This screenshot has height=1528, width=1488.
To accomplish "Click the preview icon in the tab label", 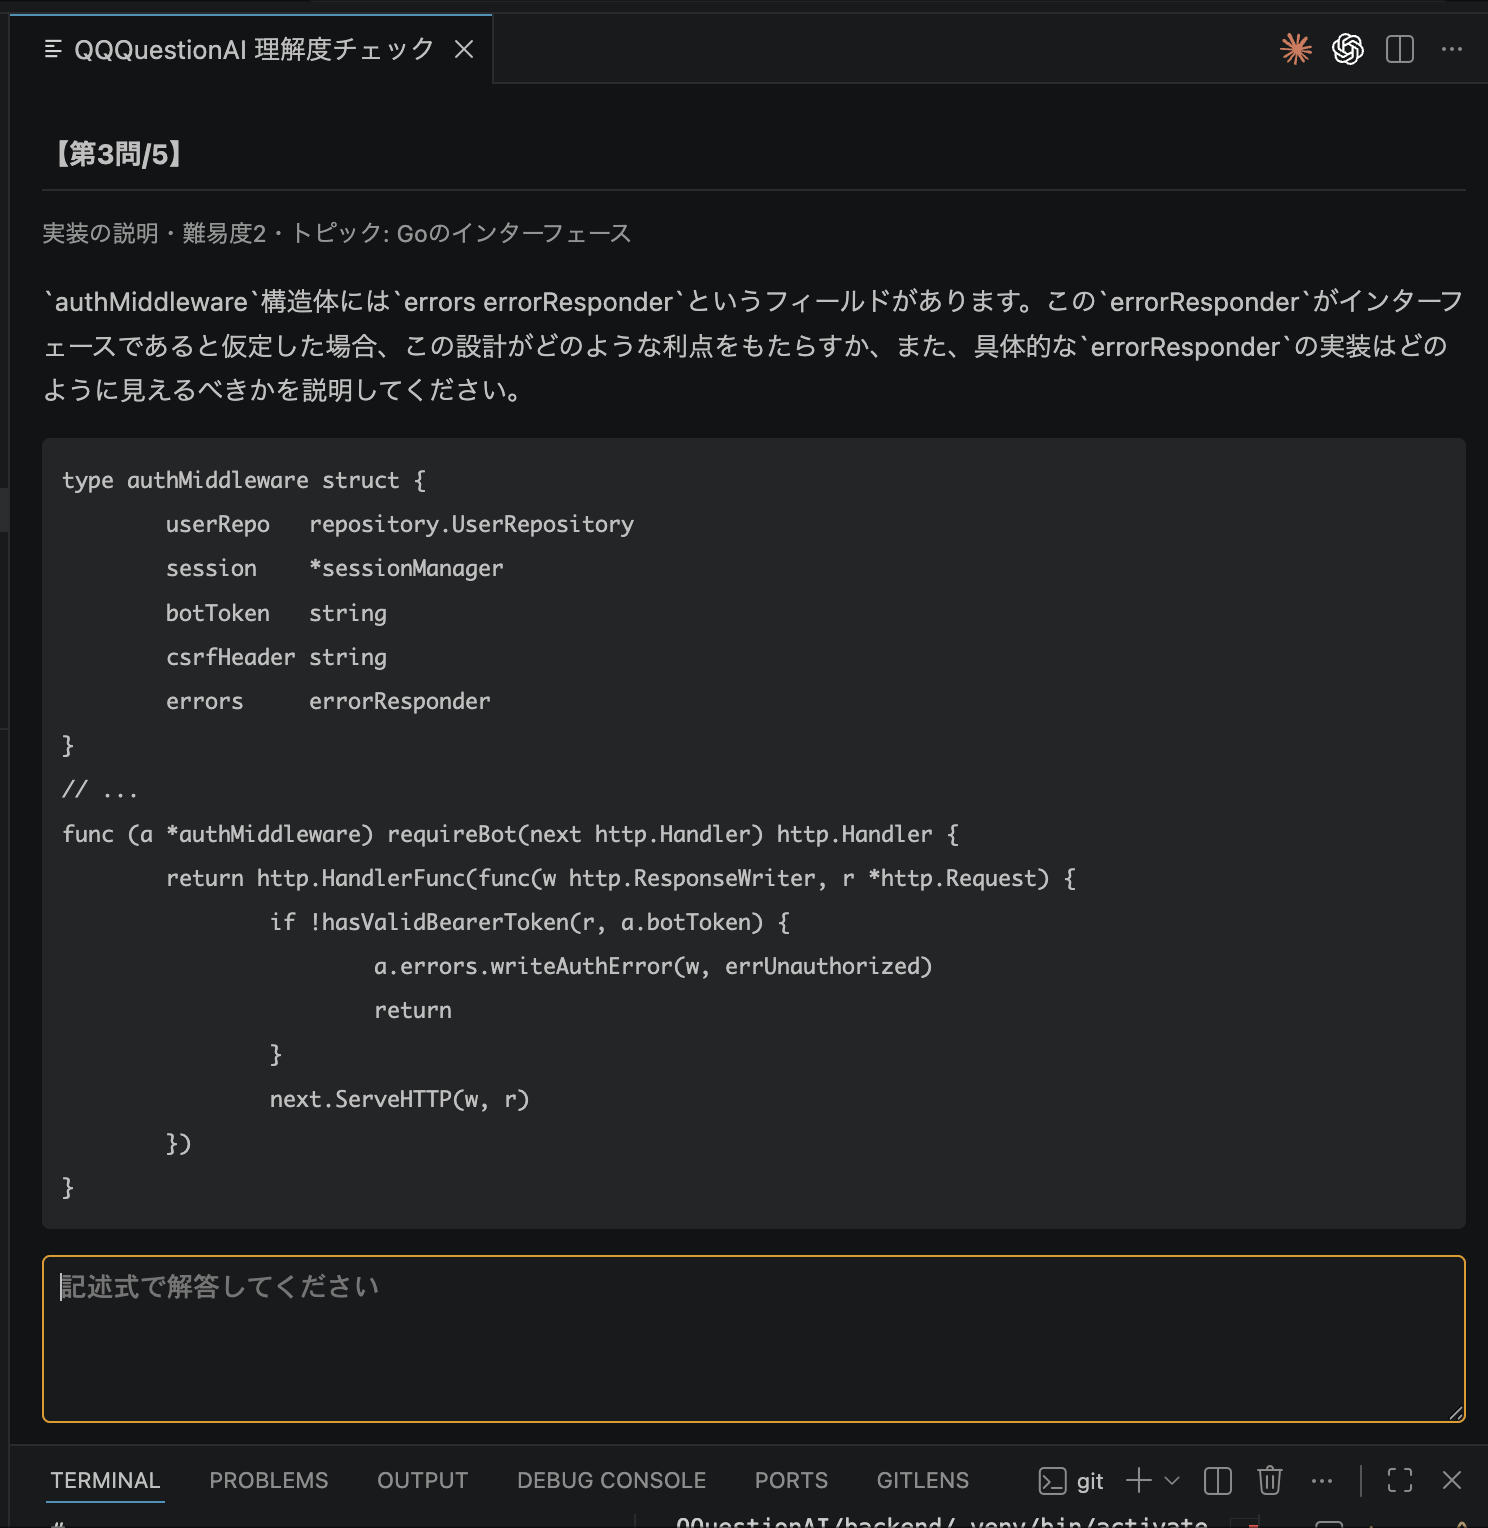I will point(53,49).
